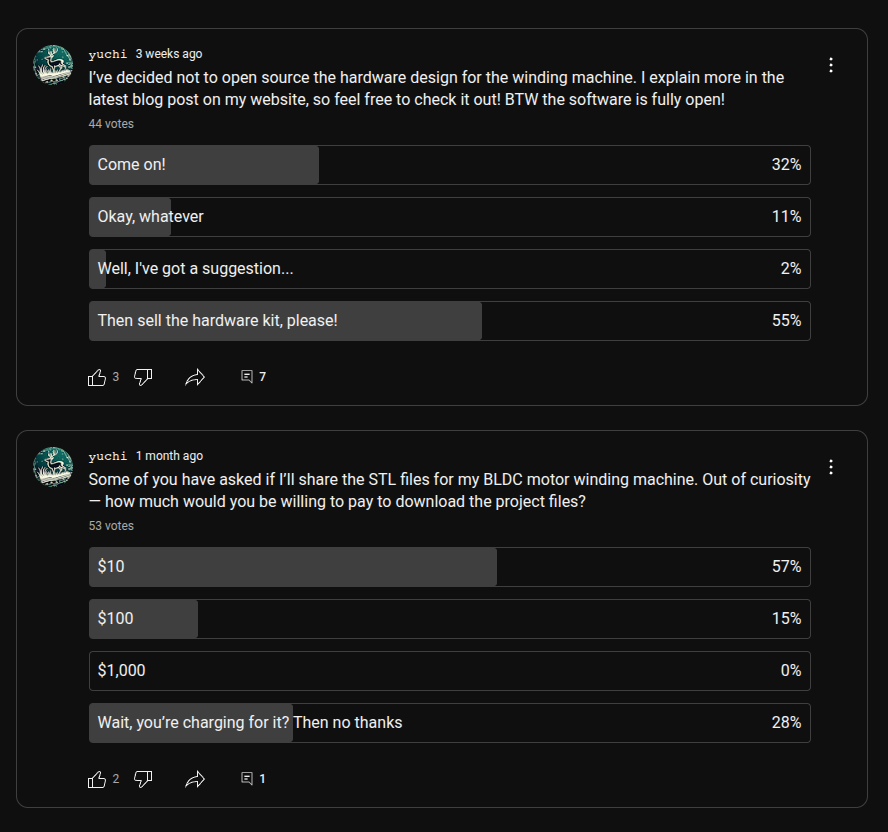Viewport: 888px width, 832px height.
Task: Like yuchi's poll about the winding machine
Action: click(97, 377)
